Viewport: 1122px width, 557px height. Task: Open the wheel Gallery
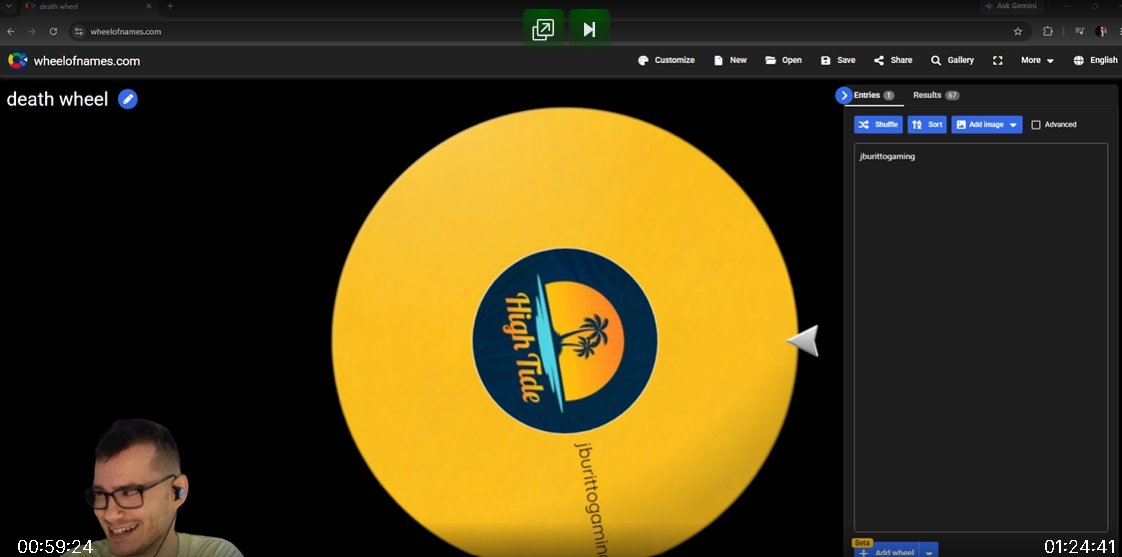[952, 60]
